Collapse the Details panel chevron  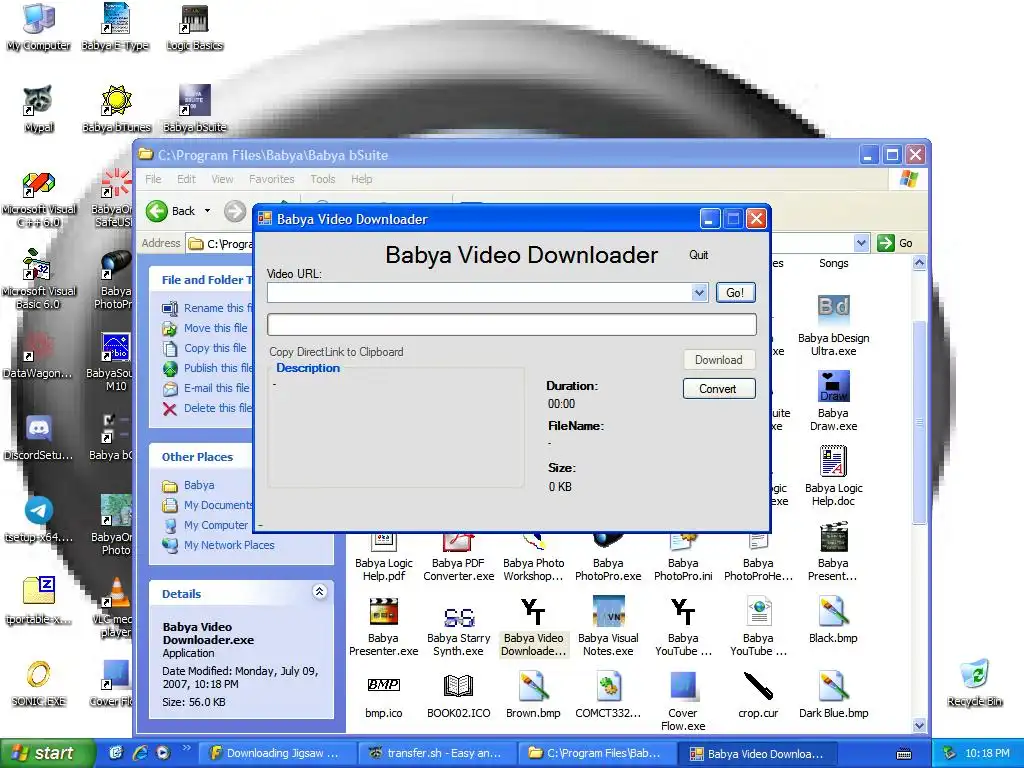coord(319,592)
